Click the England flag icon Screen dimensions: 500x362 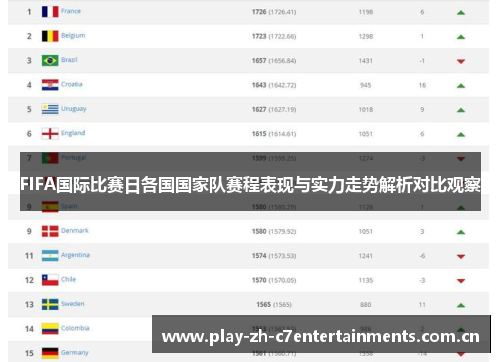(x=50, y=134)
